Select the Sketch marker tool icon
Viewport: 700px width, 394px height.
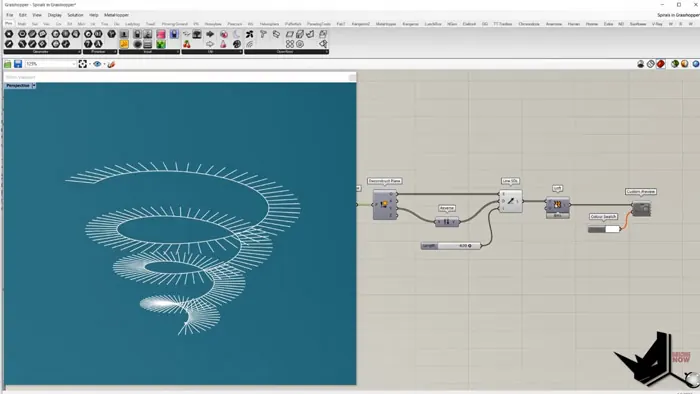coord(111,64)
